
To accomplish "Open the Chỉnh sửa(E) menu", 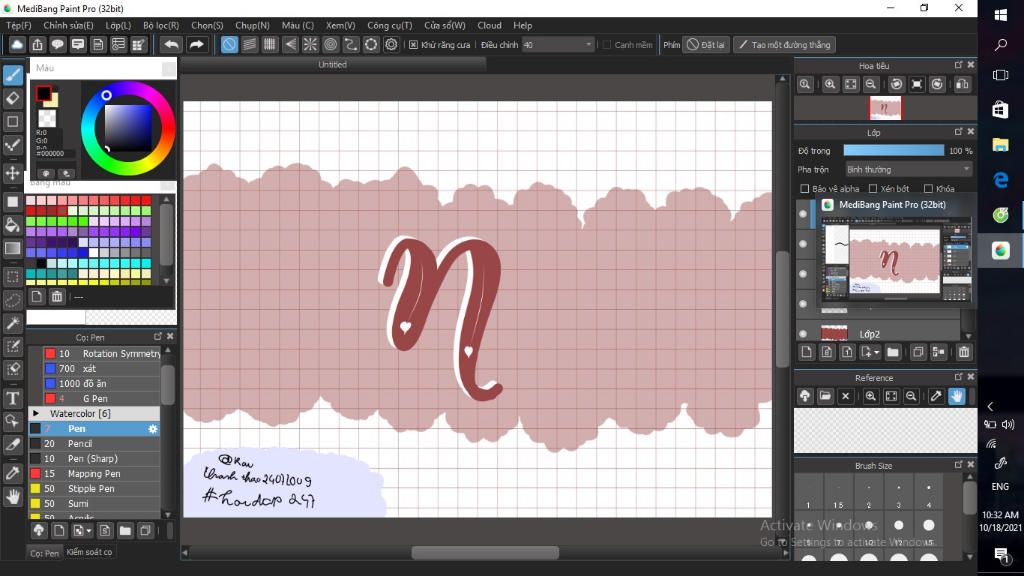I will [x=68, y=25].
